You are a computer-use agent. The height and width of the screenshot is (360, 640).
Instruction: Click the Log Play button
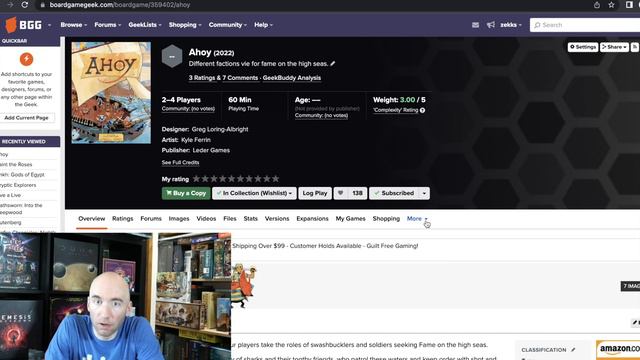[x=315, y=193]
